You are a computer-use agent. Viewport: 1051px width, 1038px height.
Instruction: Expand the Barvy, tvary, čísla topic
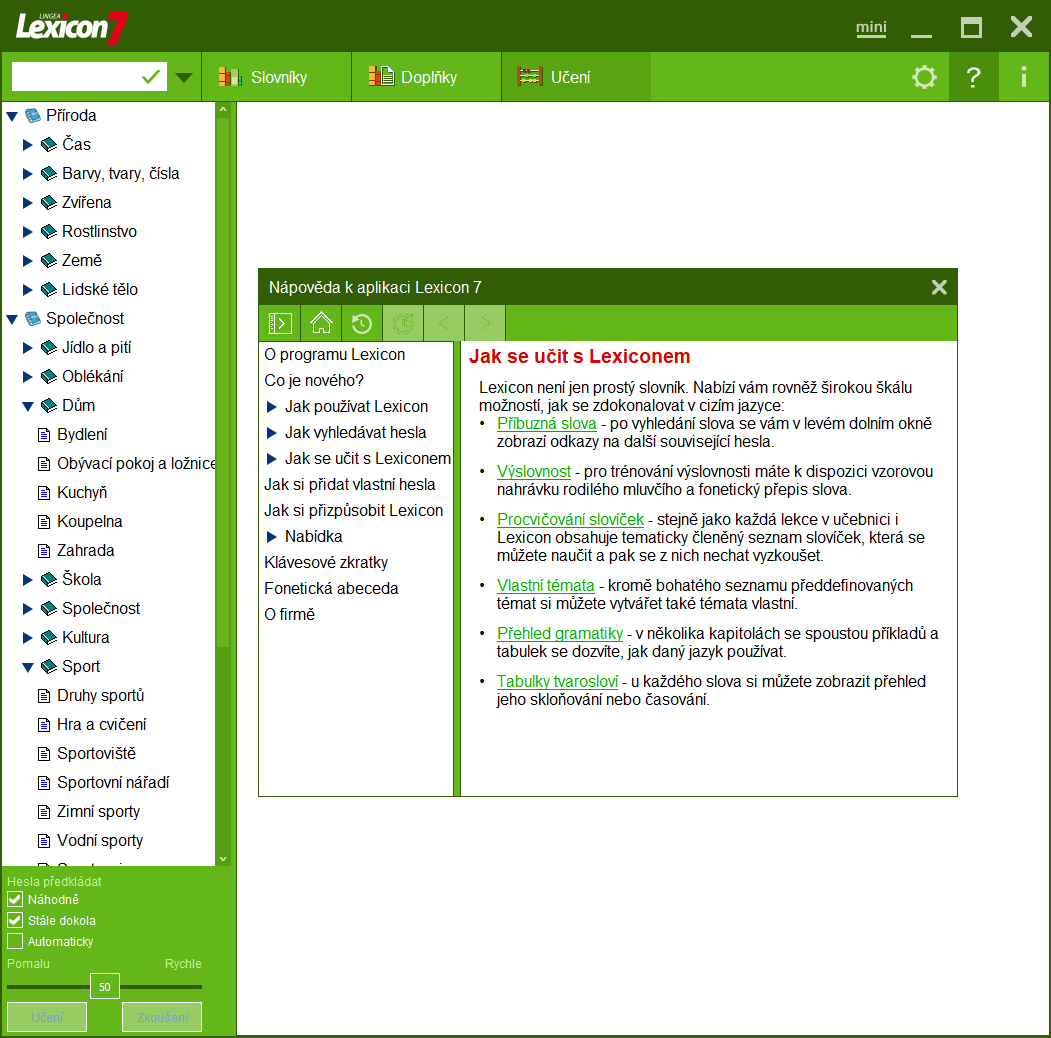click(x=27, y=174)
